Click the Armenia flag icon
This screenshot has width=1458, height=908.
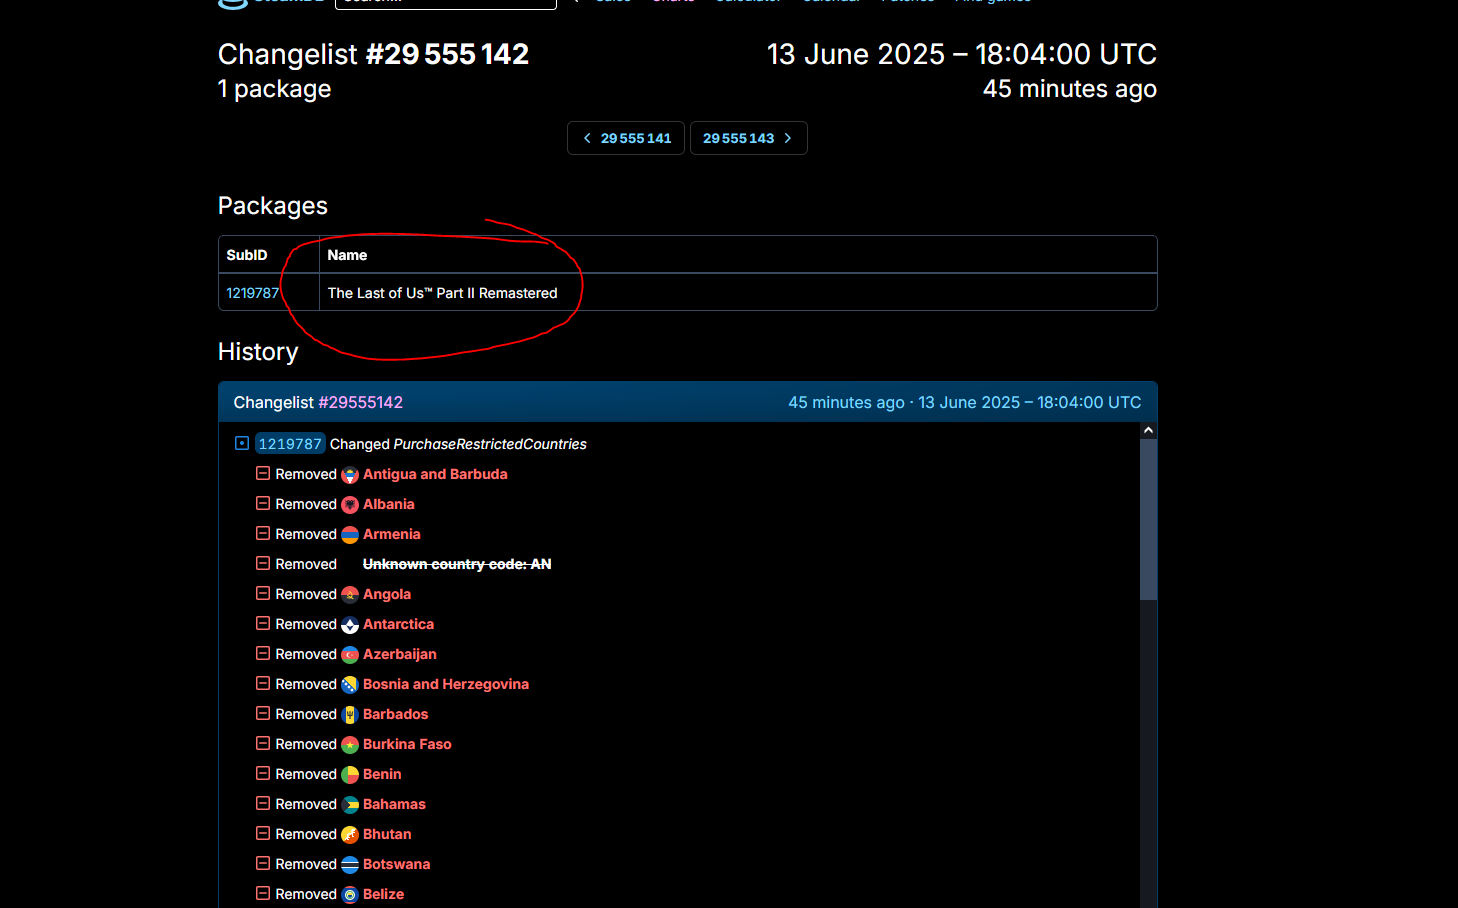[x=350, y=535]
